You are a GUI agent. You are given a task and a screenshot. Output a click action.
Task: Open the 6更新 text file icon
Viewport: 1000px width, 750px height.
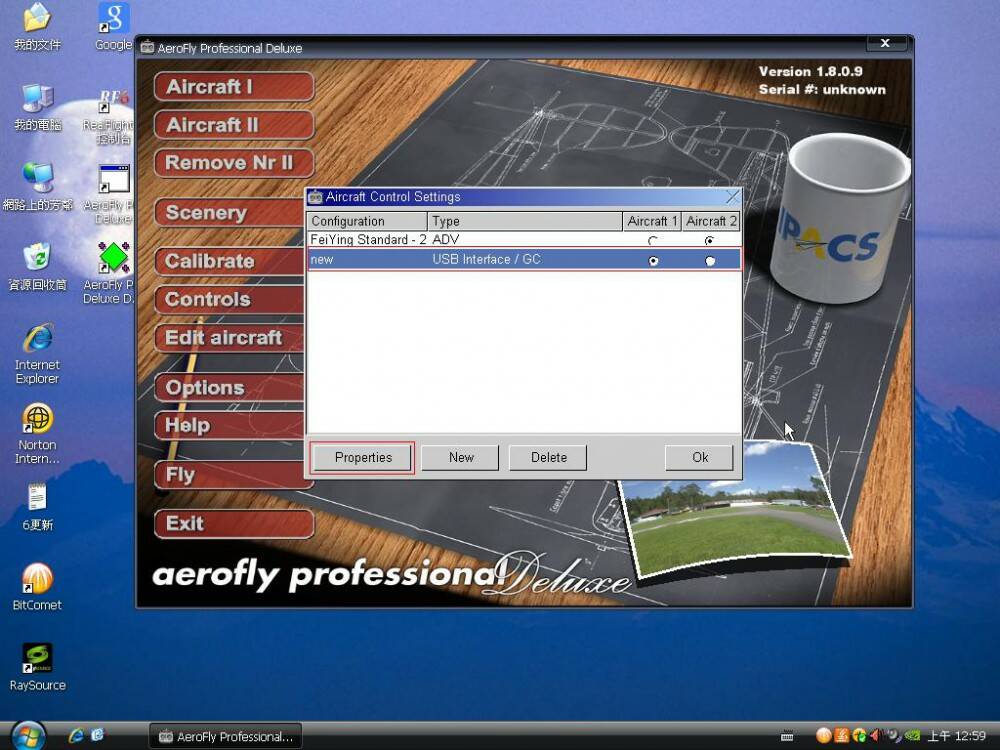pyautogui.click(x=37, y=508)
